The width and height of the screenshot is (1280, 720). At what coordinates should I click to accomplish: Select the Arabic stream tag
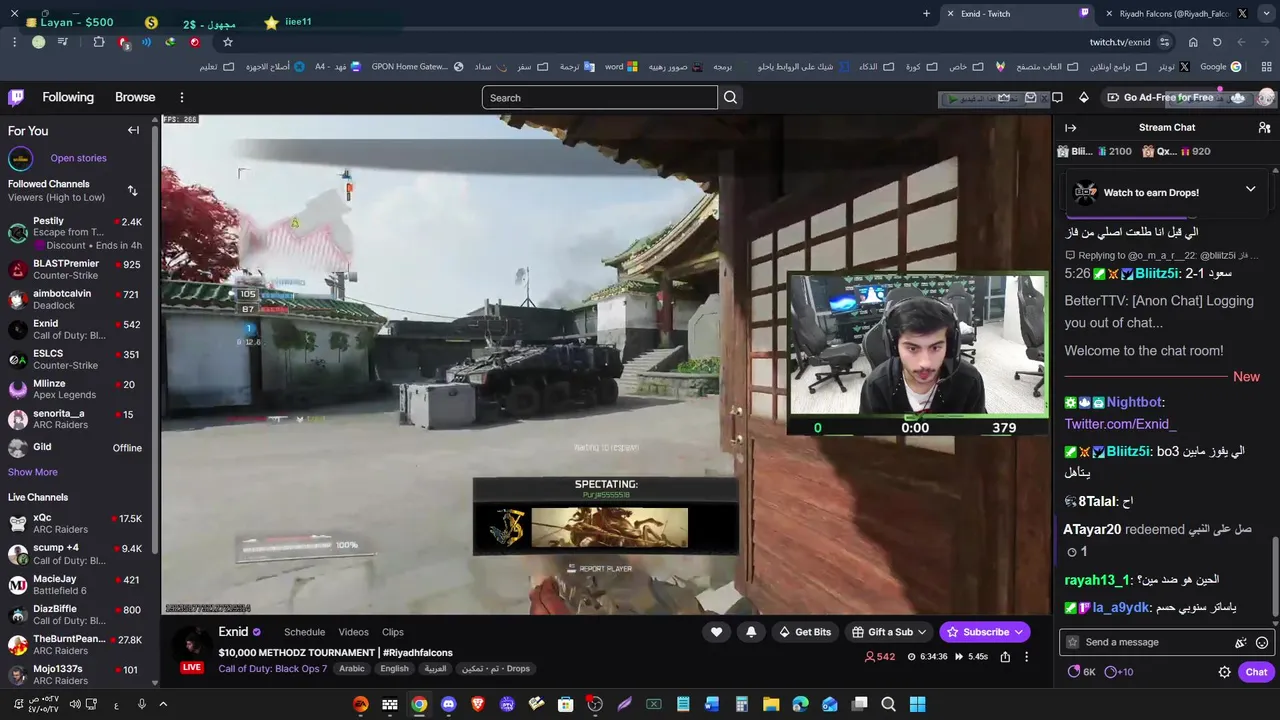point(352,669)
